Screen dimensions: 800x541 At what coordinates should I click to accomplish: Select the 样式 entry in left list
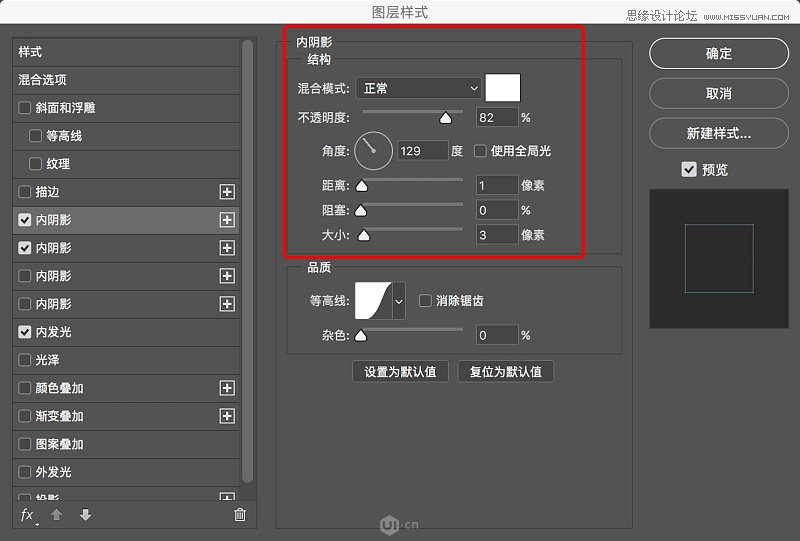[x=126, y=52]
